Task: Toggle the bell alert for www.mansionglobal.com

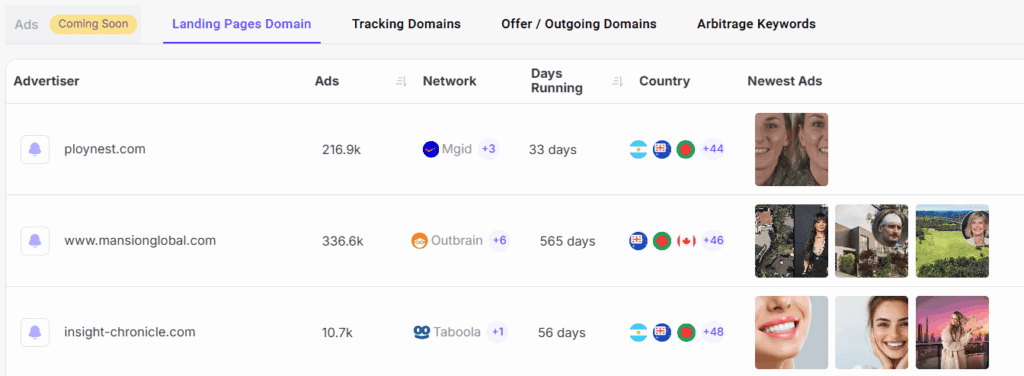Action: point(35,241)
